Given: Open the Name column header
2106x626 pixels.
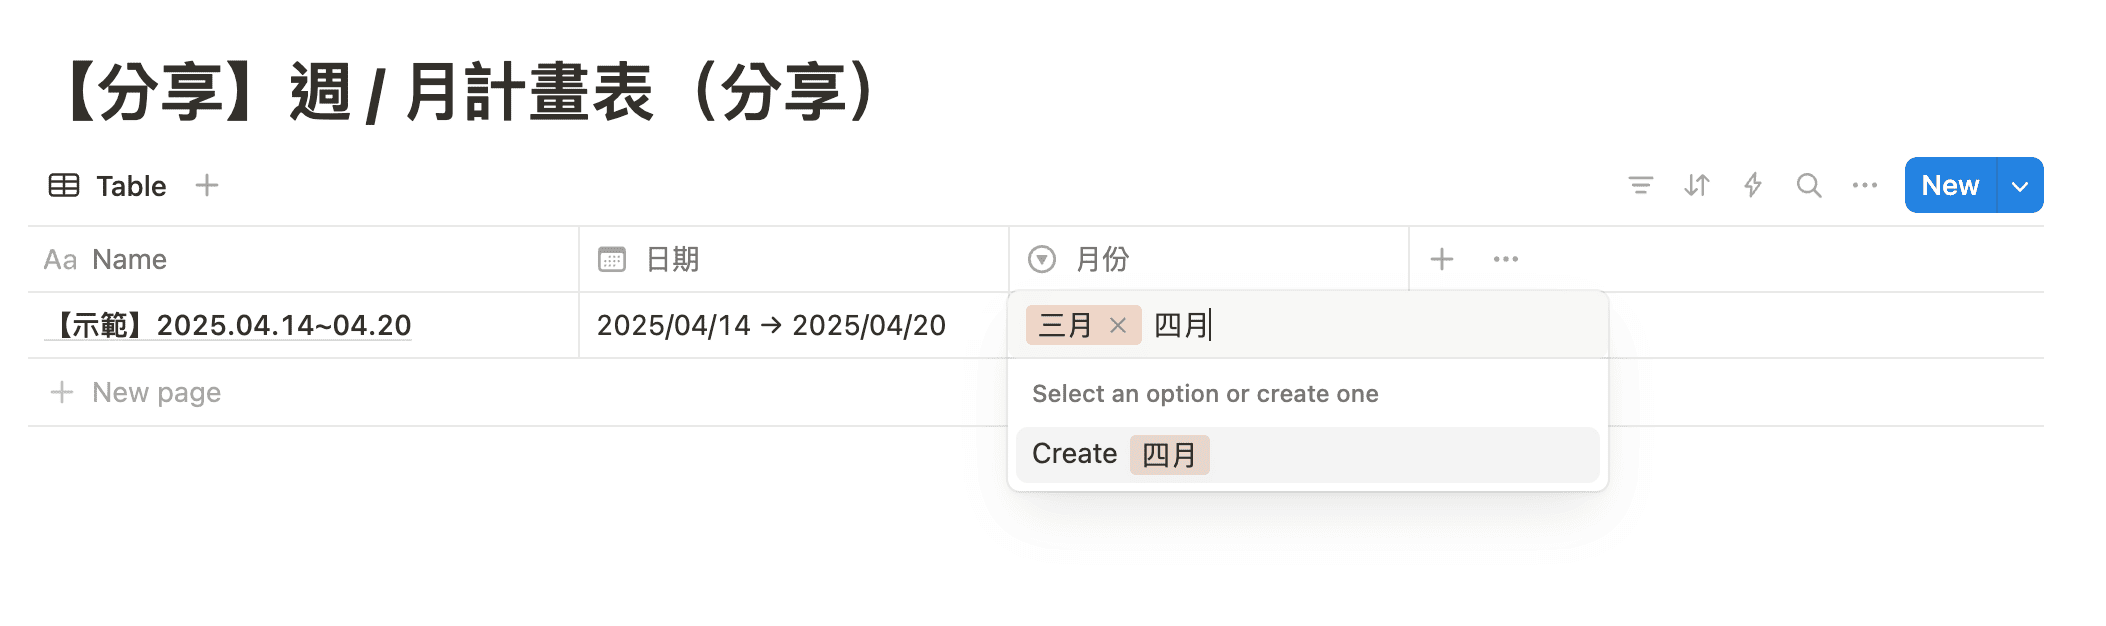Looking at the screenshot, I should click(x=128, y=260).
